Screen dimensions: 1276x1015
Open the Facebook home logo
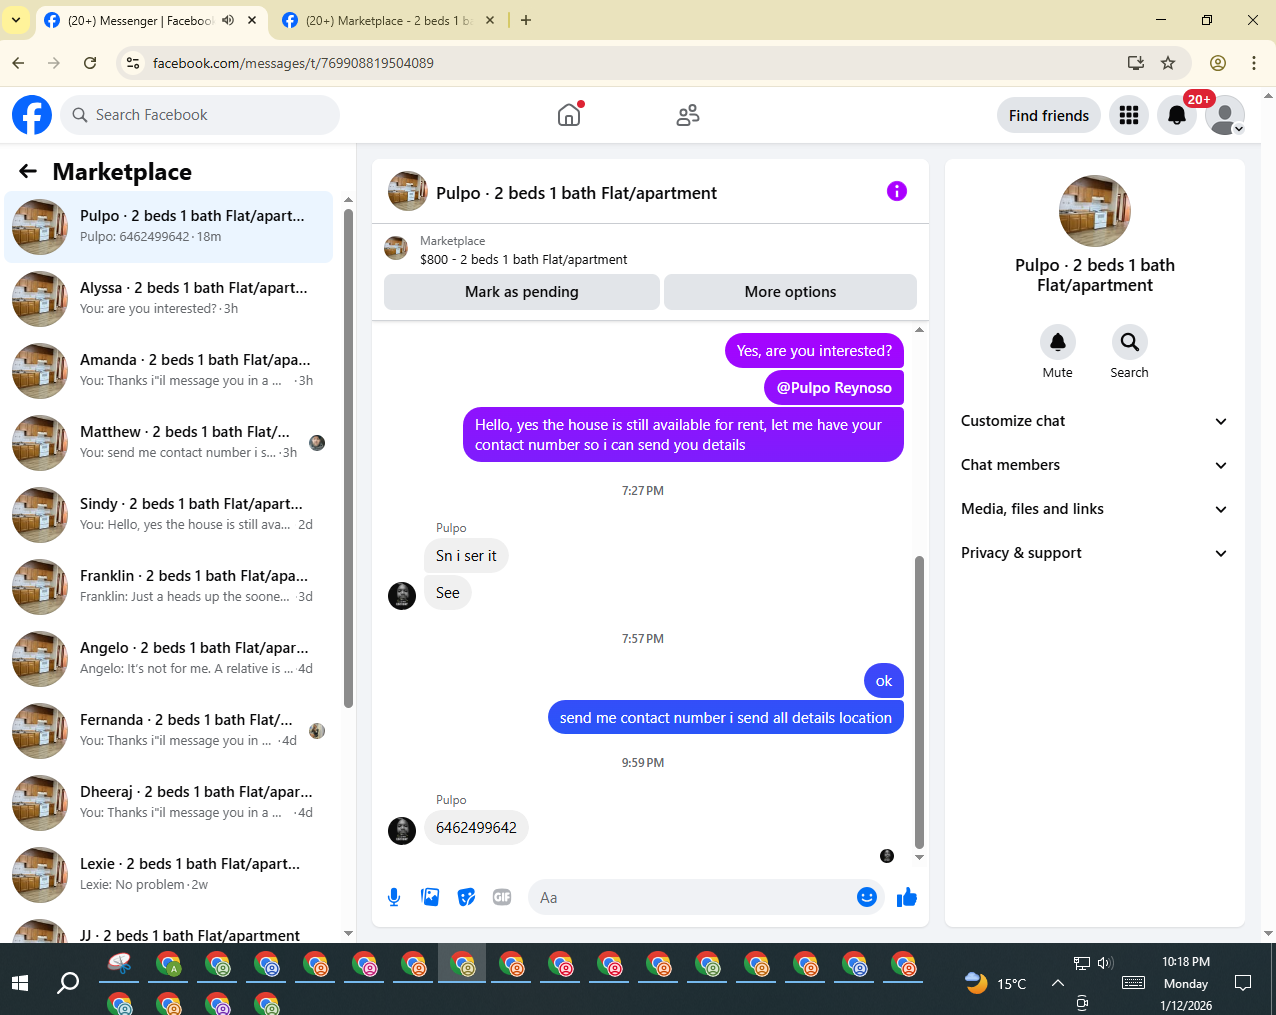pyautogui.click(x=32, y=115)
